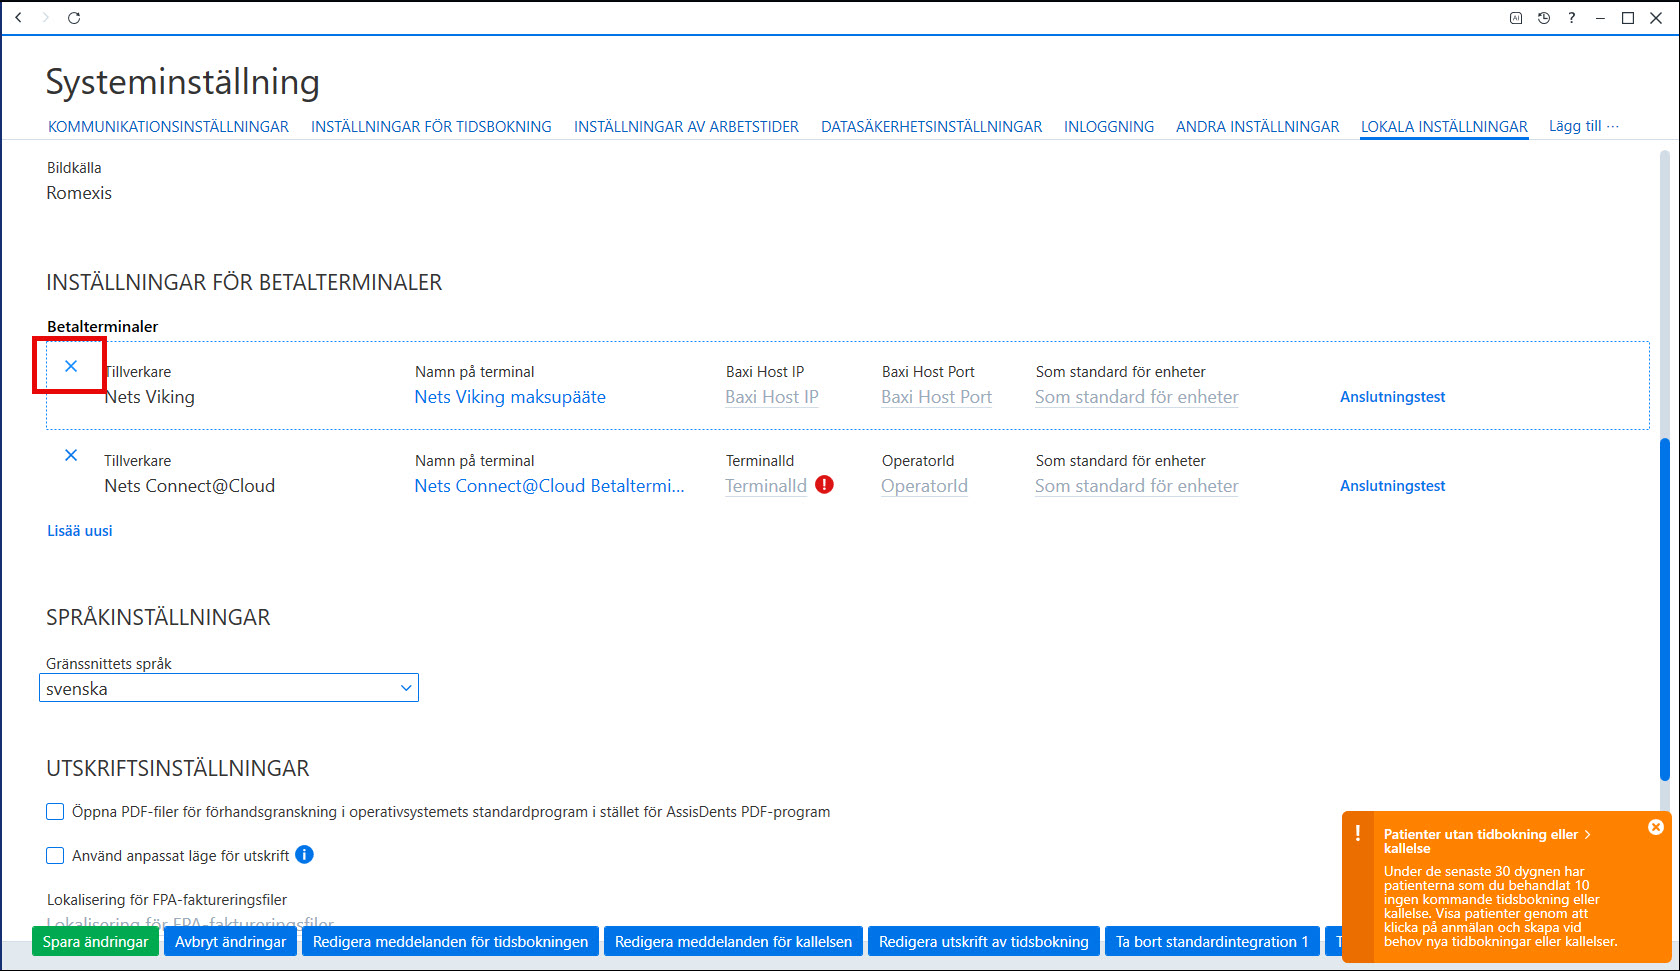
Task: Select Inställningar av arbetstider tab
Action: coord(686,127)
